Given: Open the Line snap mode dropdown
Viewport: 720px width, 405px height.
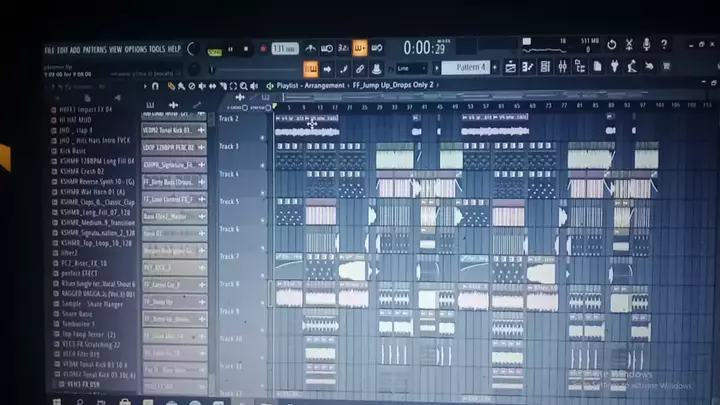Looking at the screenshot, I should (410, 68).
